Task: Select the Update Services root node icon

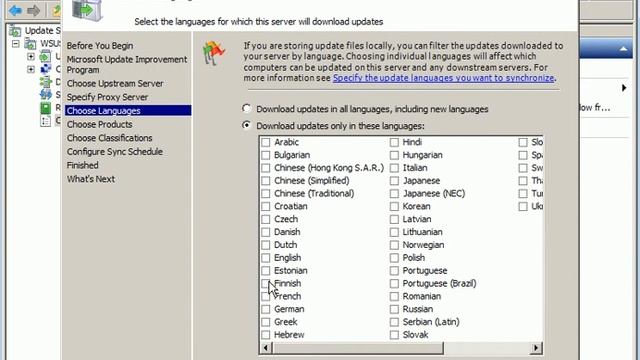Action: (15, 31)
